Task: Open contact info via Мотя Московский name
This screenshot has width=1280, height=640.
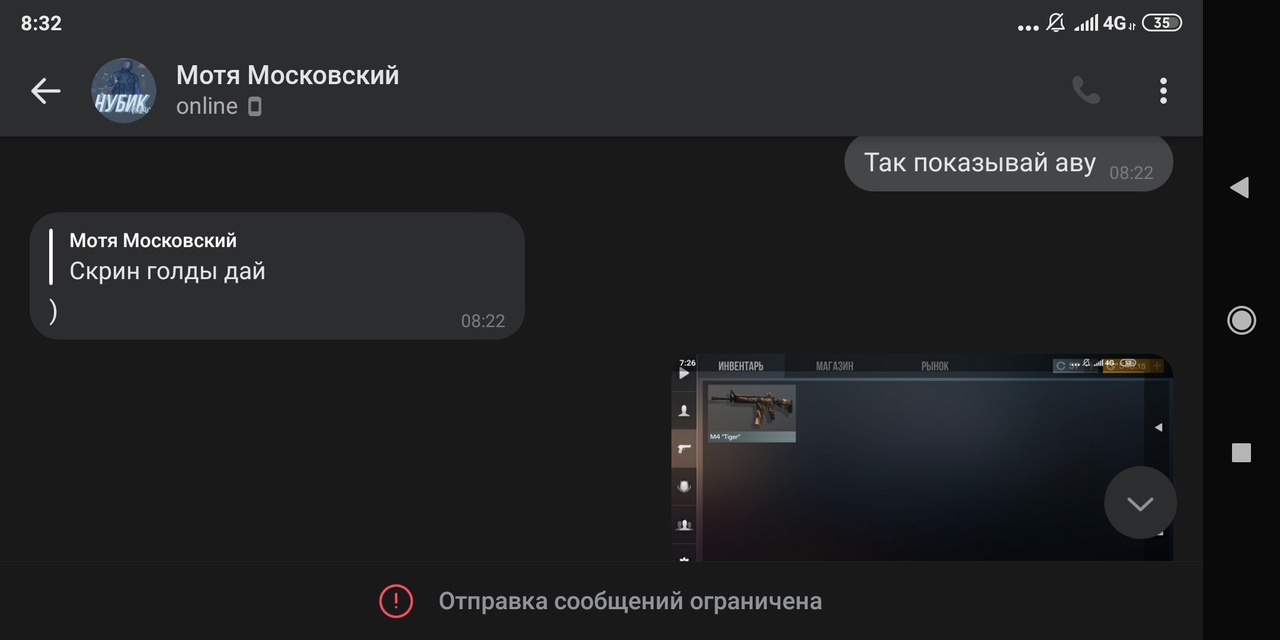Action: tap(287, 75)
